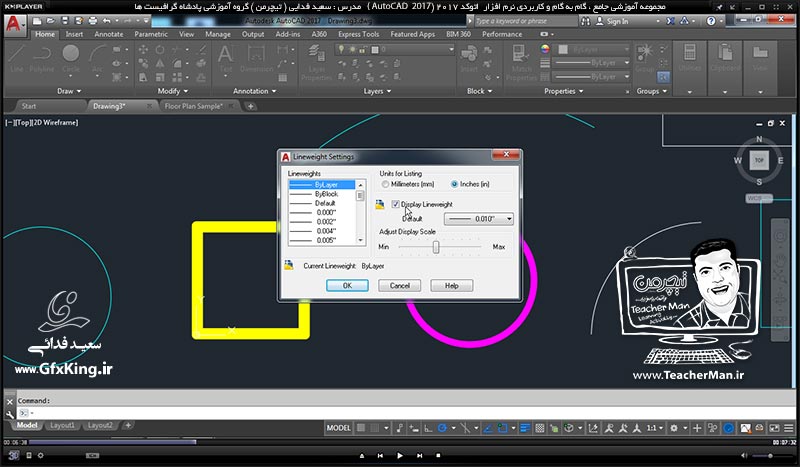Open the WCS coordinate system dropdown
This screenshot has height=467, width=800.
click(759, 199)
